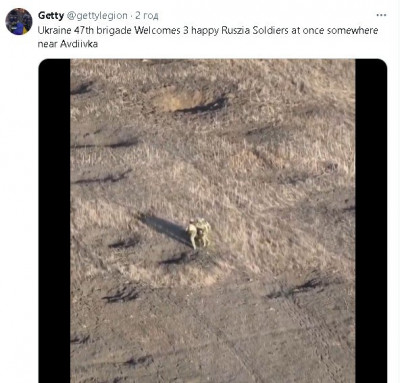This screenshot has height=383, width=400.
Task: Click the tweet text starting 'Ukraine 47th brigade'
Action: point(208,37)
